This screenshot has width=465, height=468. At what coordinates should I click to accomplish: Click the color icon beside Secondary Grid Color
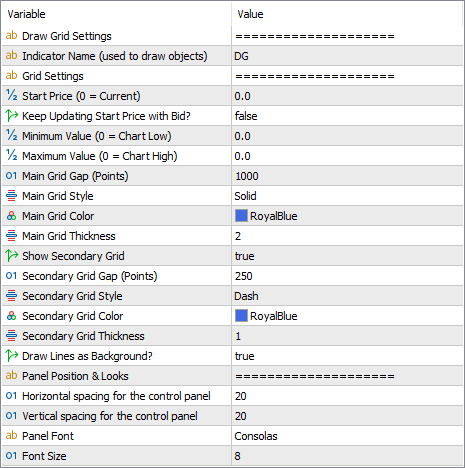coord(11,316)
